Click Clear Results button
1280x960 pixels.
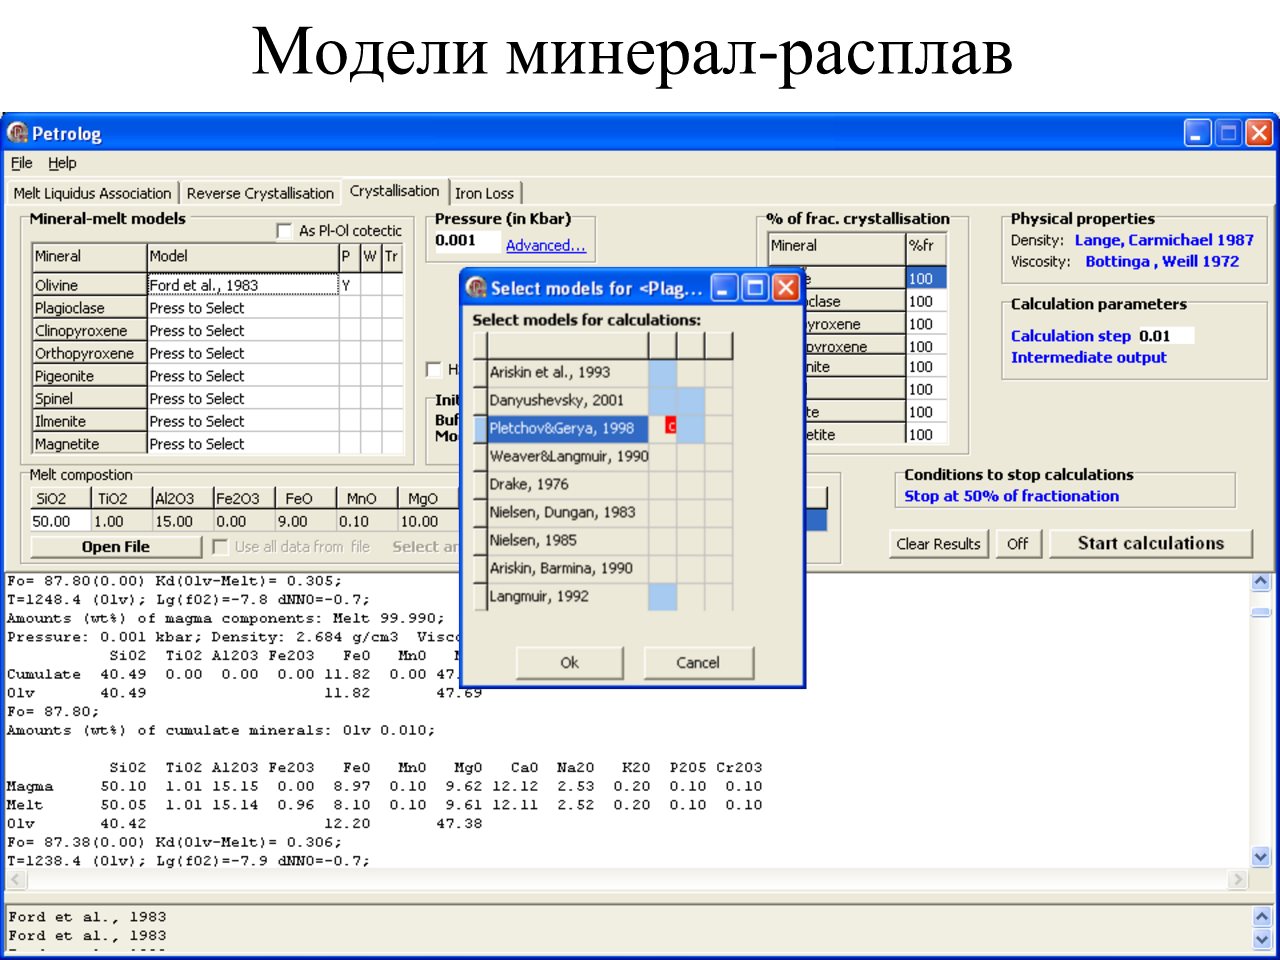pos(938,544)
